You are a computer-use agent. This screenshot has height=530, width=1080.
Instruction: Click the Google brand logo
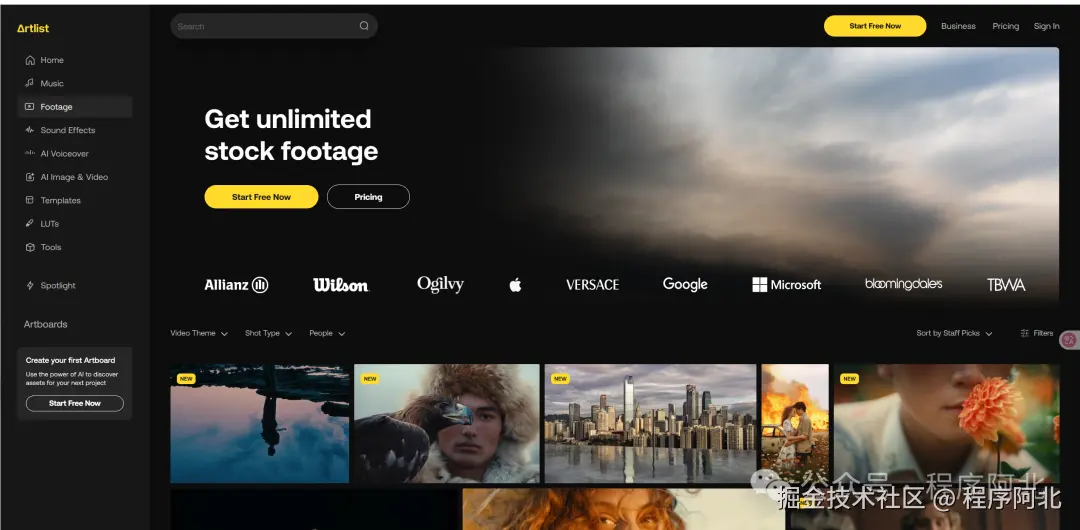685,284
